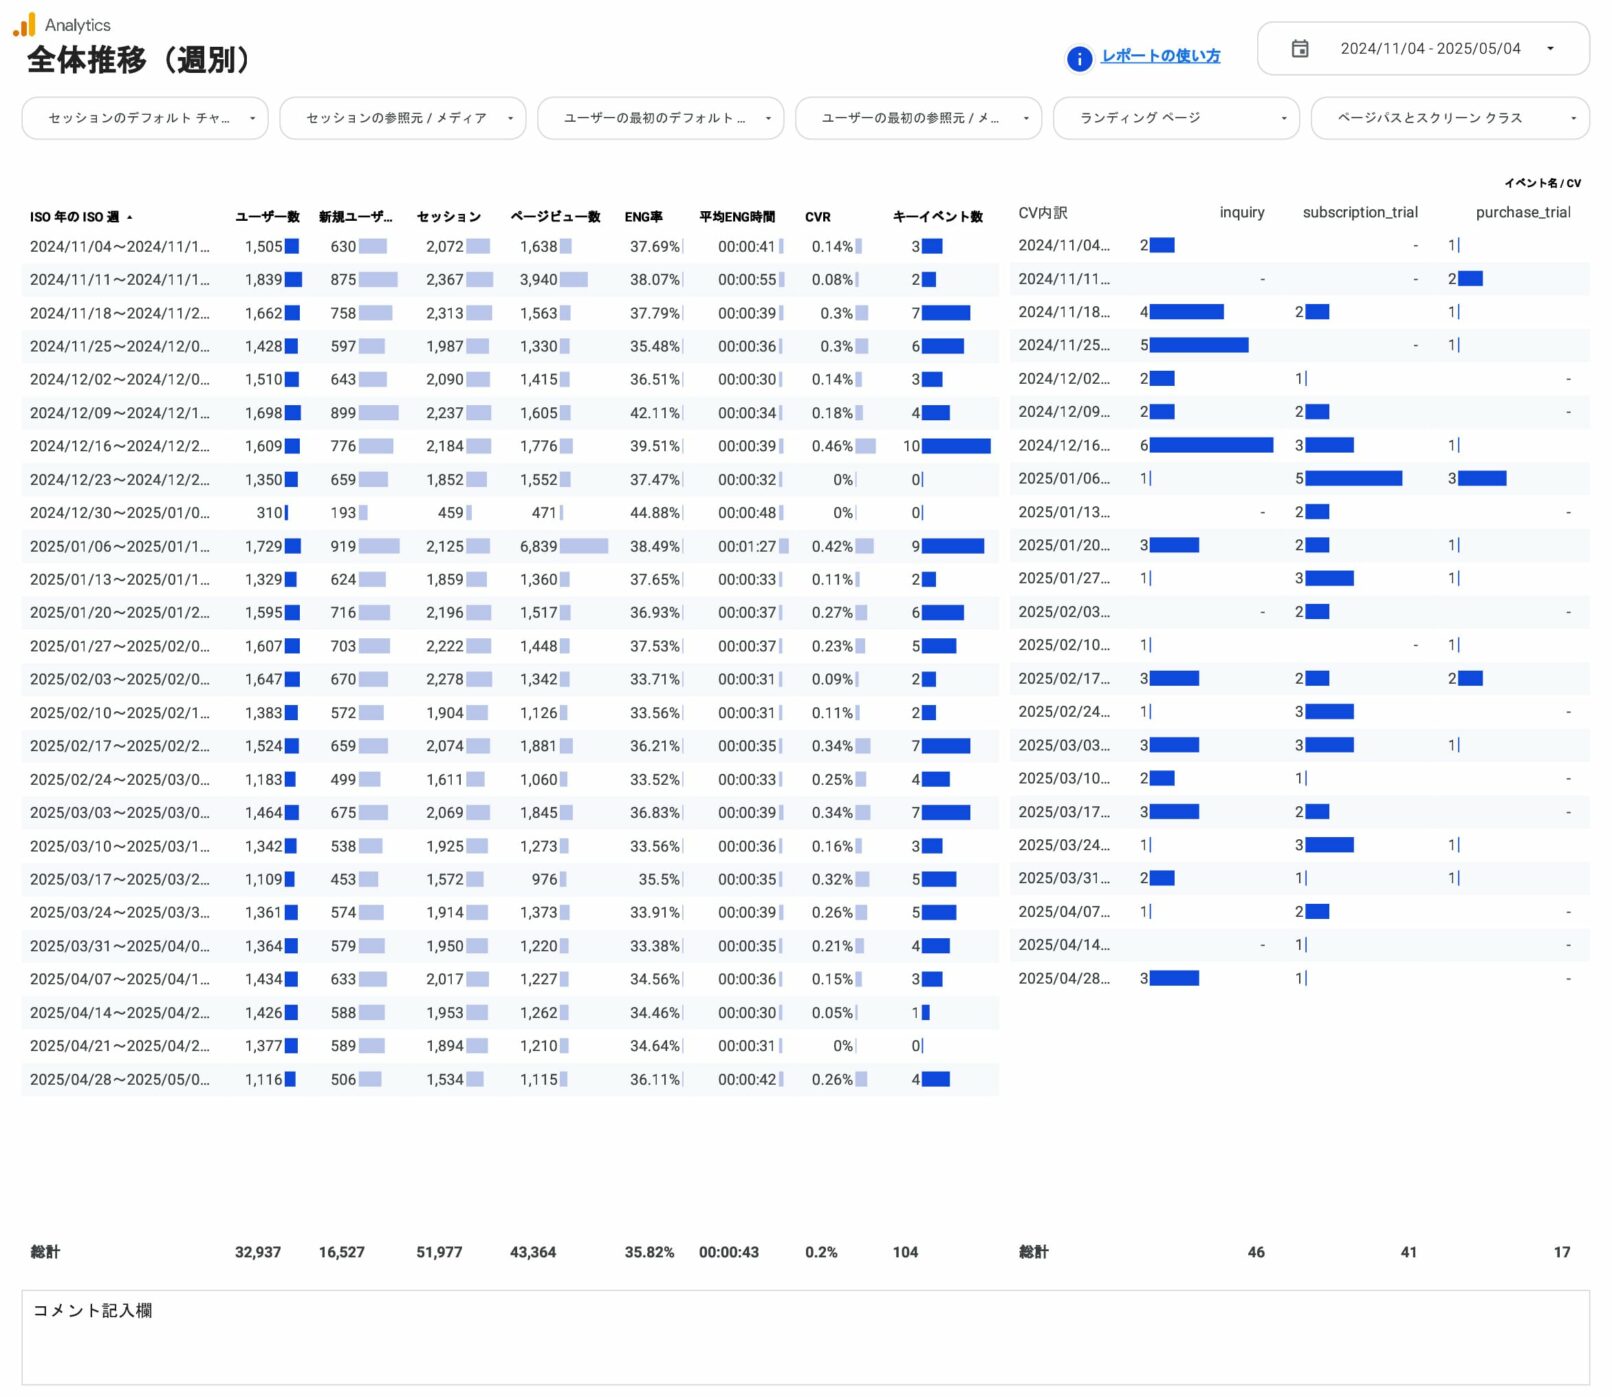Expand the セッションのデフォルト チャネル filter

pyautogui.click(x=144, y=118)
